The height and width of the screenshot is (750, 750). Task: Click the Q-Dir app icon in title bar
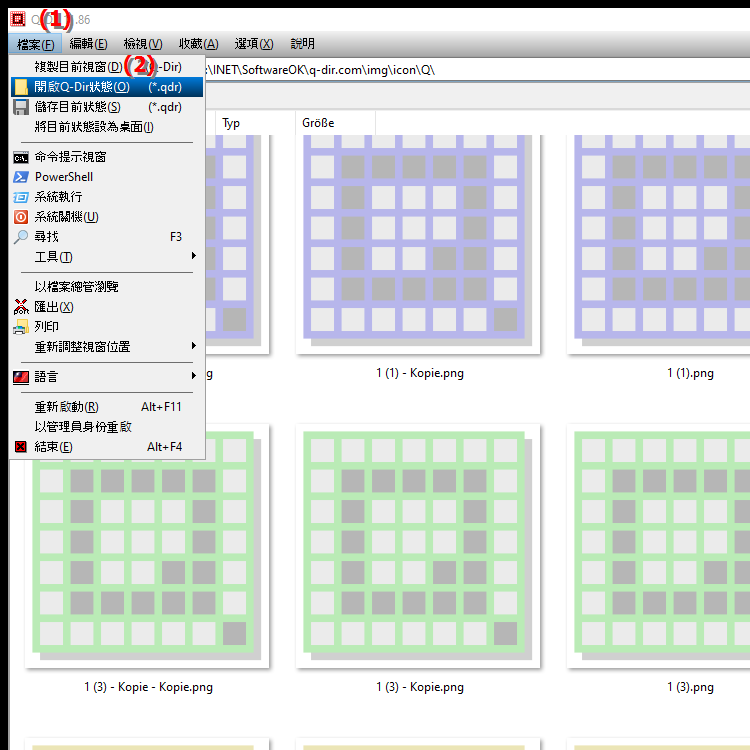pos(18,19)
